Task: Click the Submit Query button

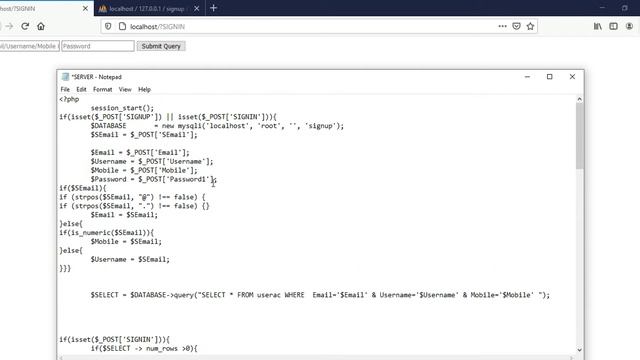Action: 161,46
